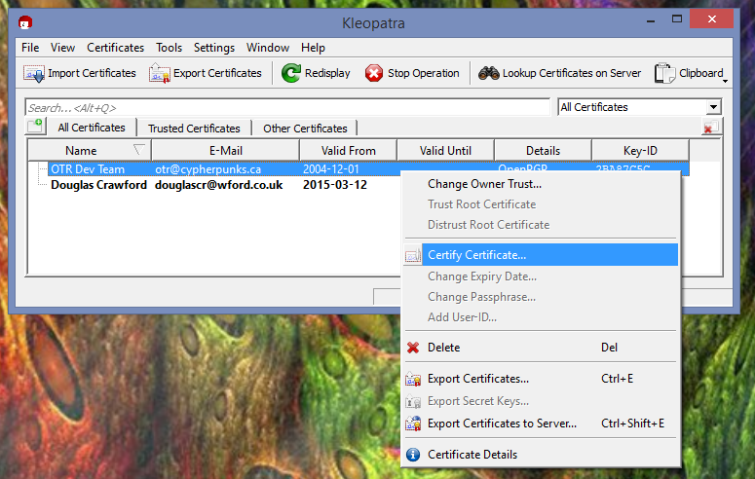The image size is (755, 479).
Task: Click the close tab icon with red X
Action: [710, 128]
